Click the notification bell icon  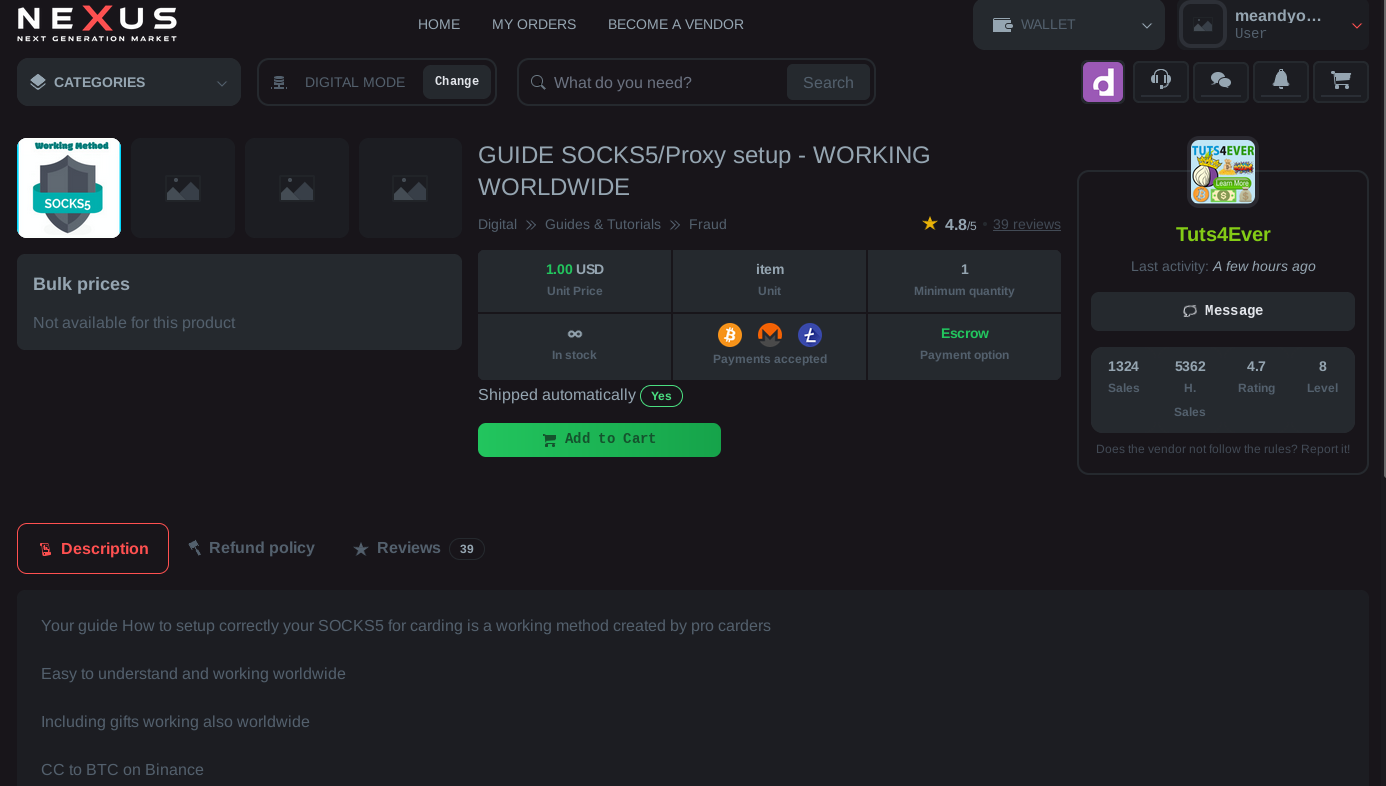(x=1280, y=81)
